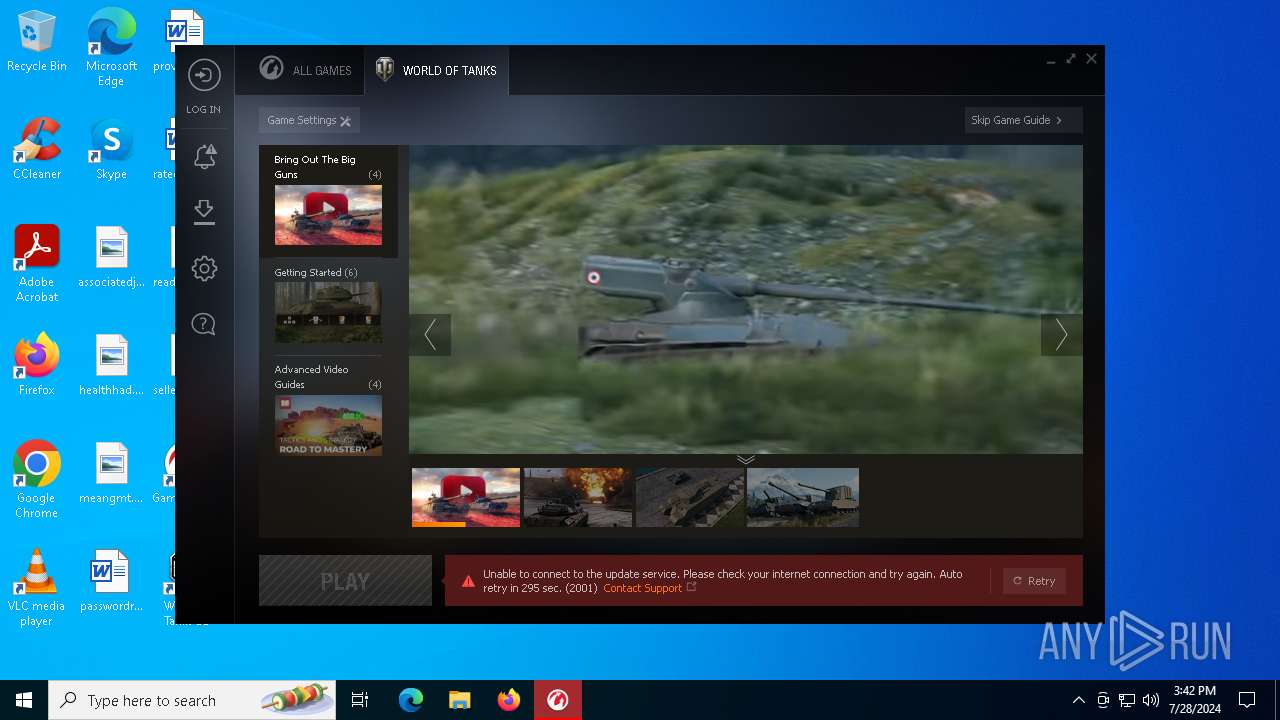The image size is (1280, 720).
Task: Switch to the All Games tab
Action: pos(305,70)
